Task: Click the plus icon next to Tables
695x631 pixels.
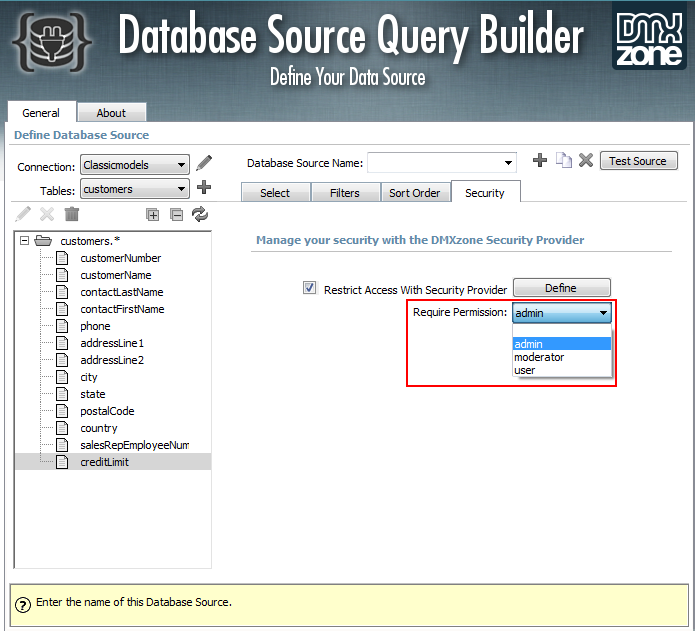Action: [204, 187]
